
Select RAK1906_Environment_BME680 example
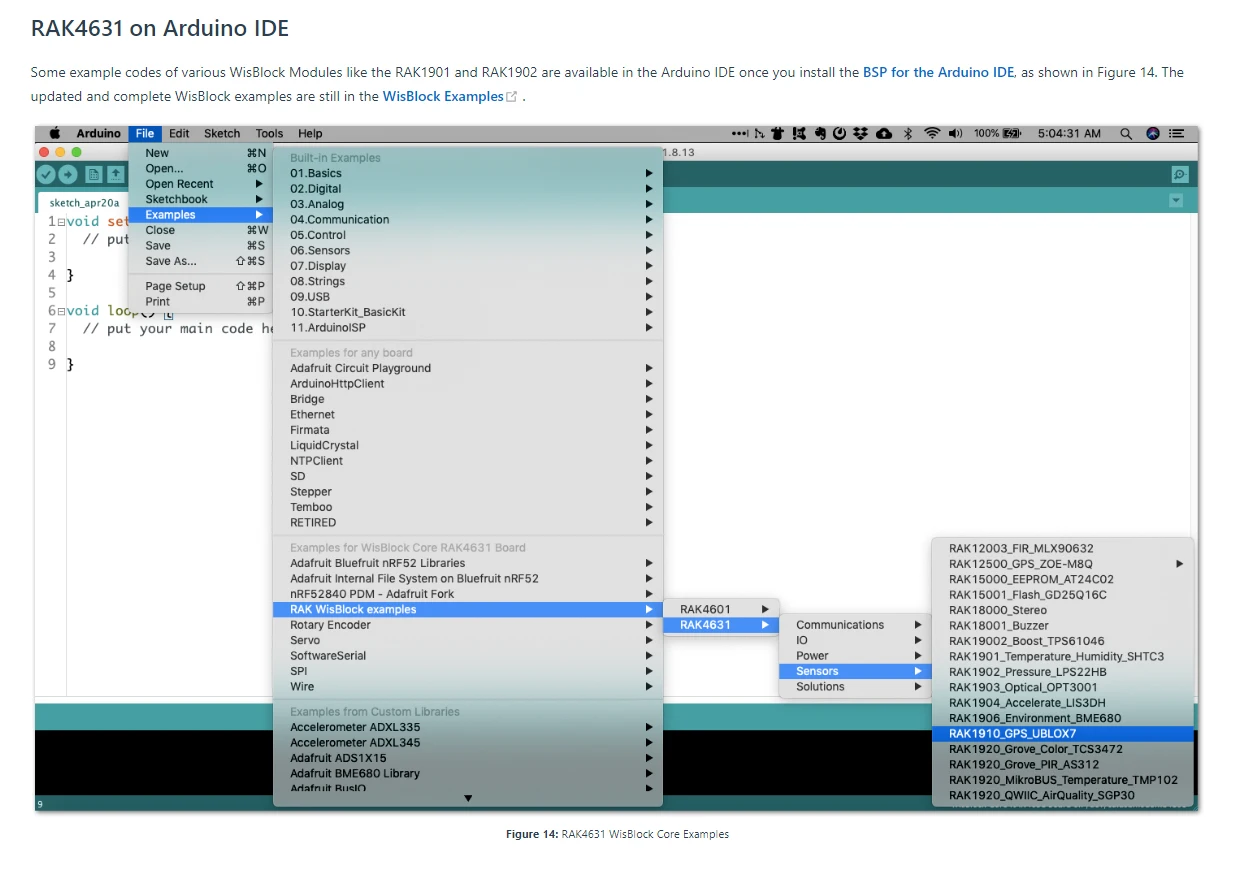1063,718
